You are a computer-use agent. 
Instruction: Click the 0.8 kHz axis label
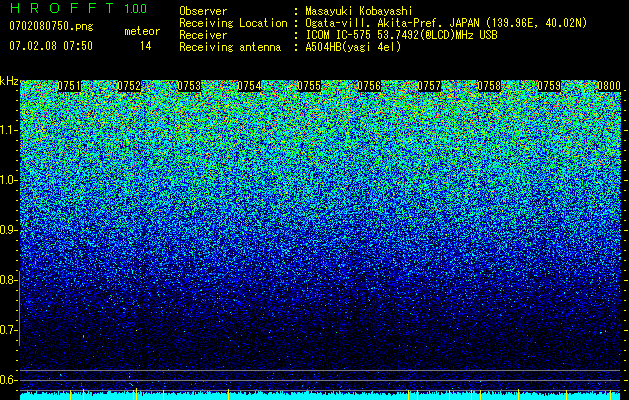(8, 280)
